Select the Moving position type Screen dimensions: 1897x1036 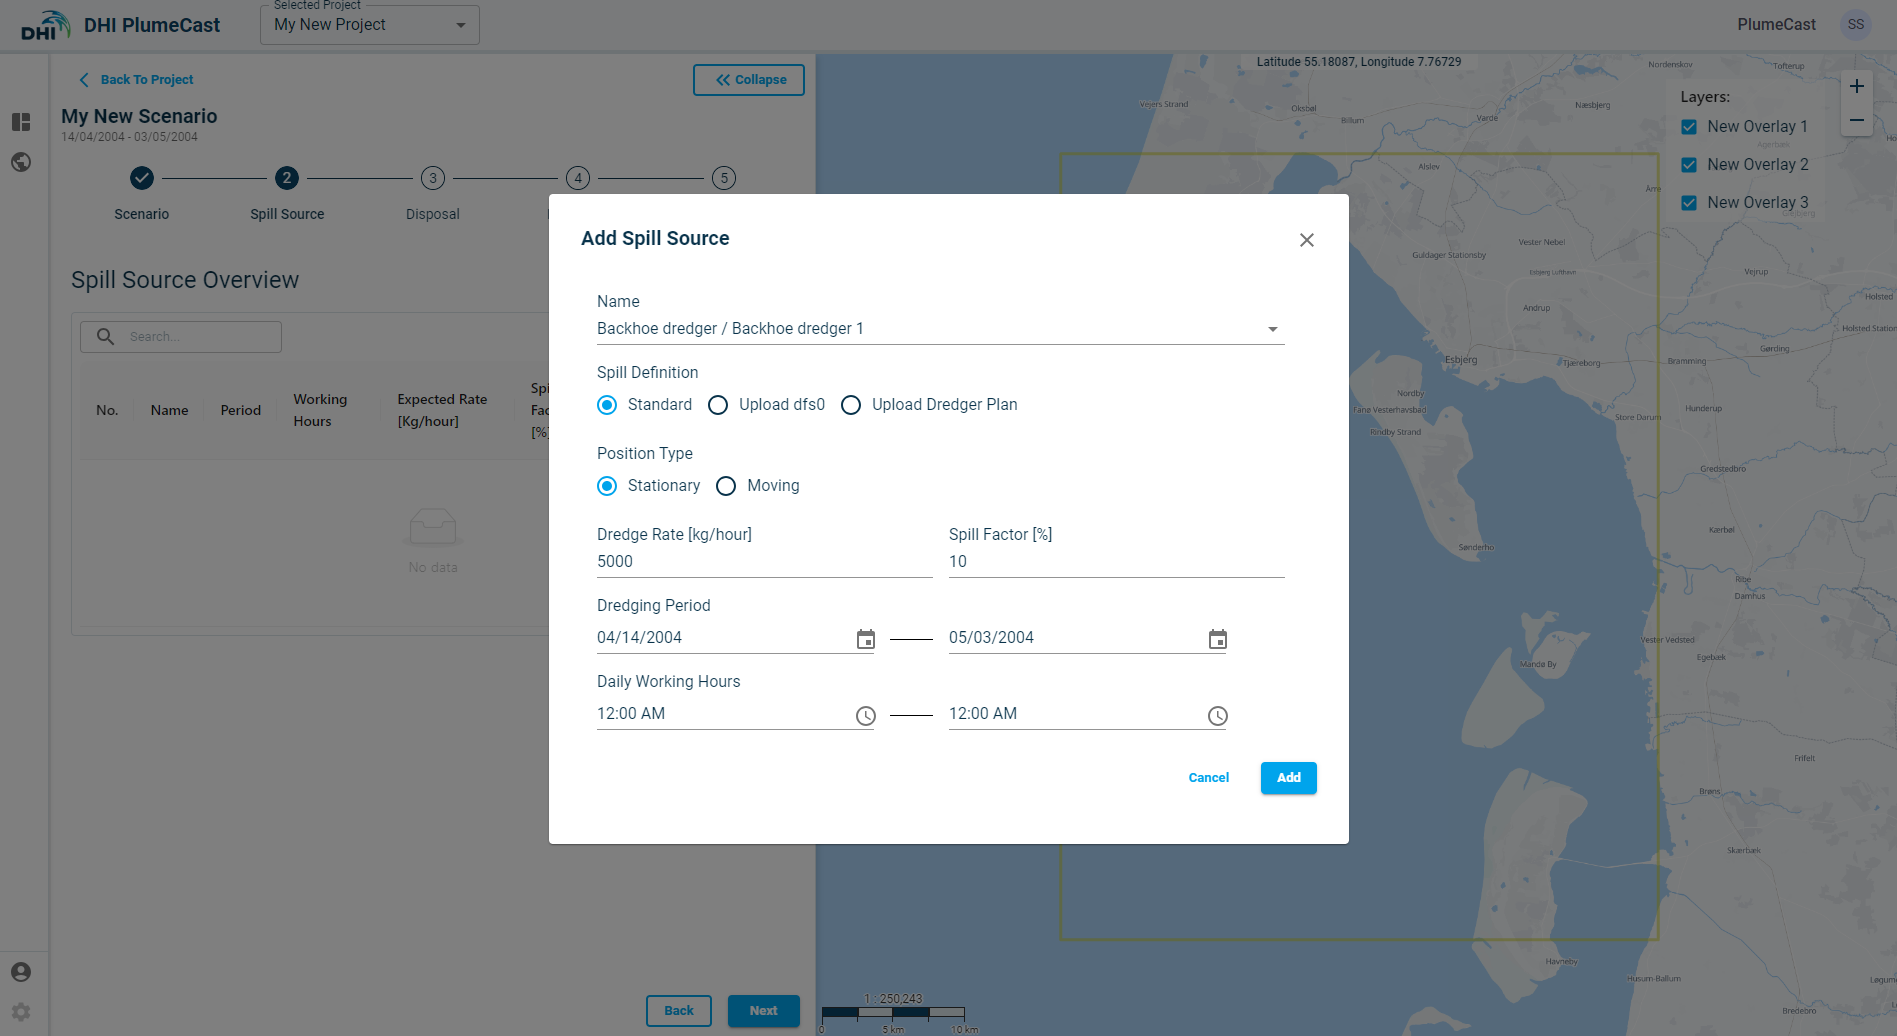[726, 486]
